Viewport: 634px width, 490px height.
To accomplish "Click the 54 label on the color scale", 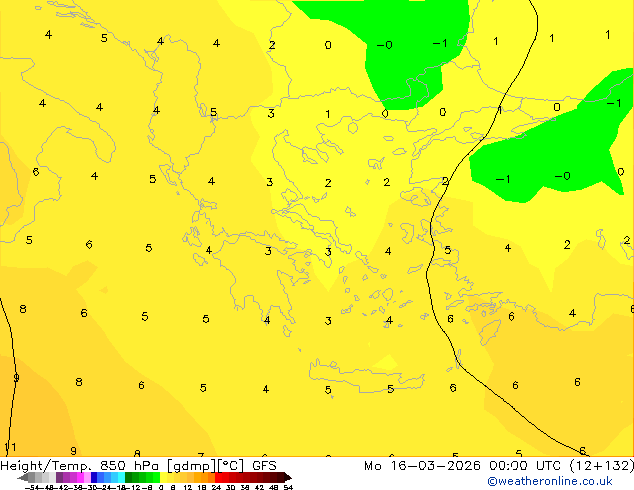I will click(x=288, y=487).
